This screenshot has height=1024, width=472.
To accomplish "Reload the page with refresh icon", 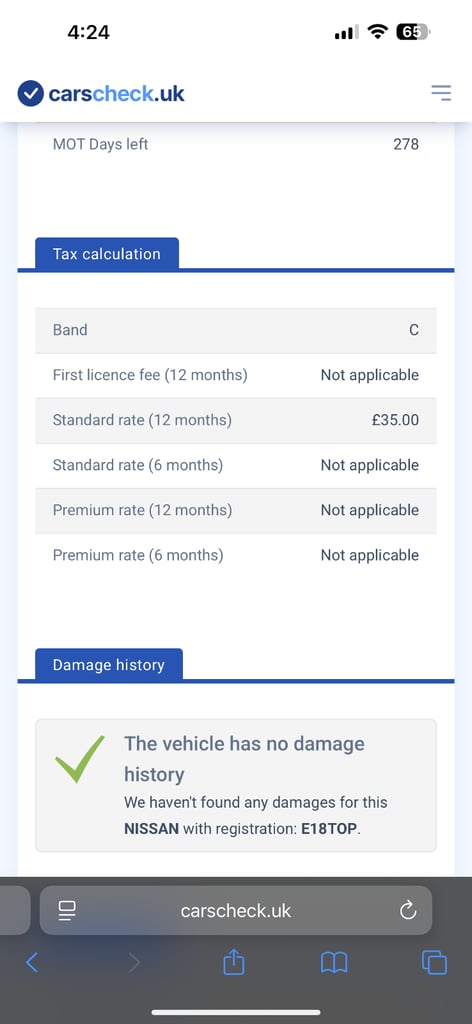I will (408, 910).
